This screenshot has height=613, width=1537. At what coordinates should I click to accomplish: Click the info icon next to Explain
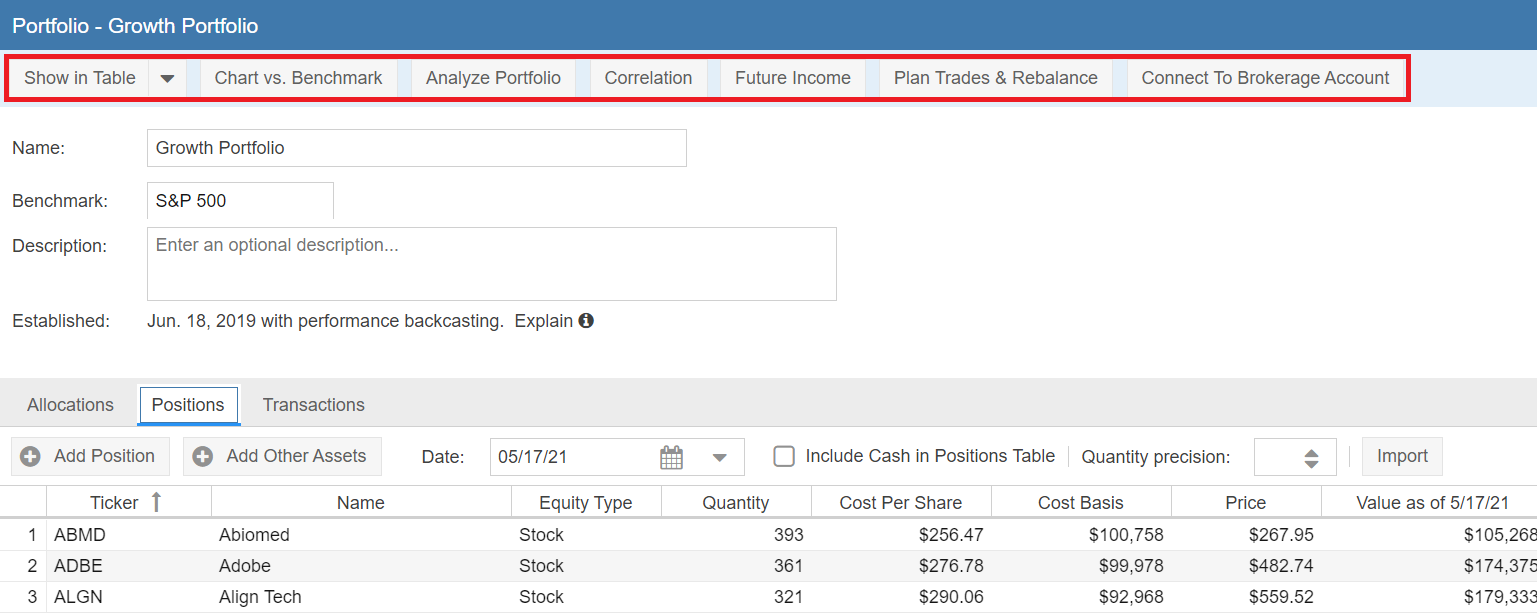586,321
